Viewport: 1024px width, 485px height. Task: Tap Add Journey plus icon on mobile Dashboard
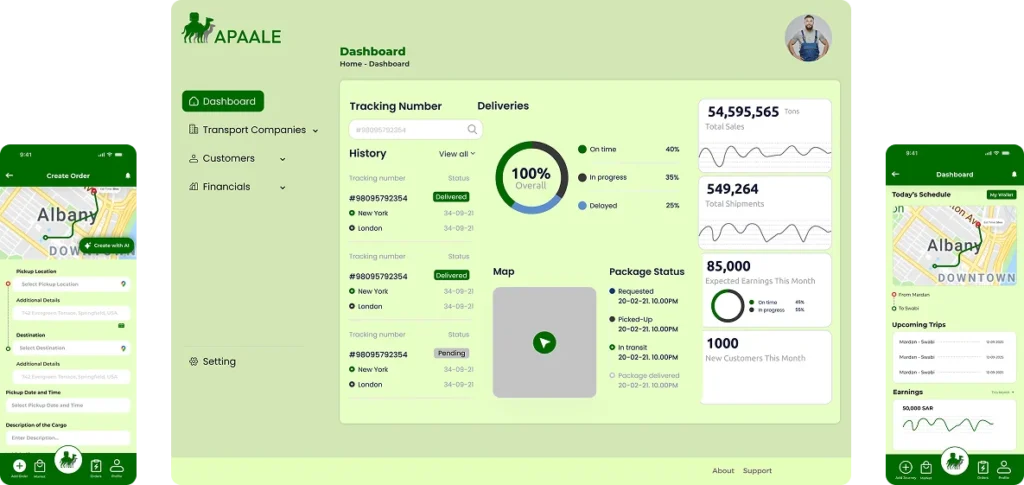pos(905,467)
